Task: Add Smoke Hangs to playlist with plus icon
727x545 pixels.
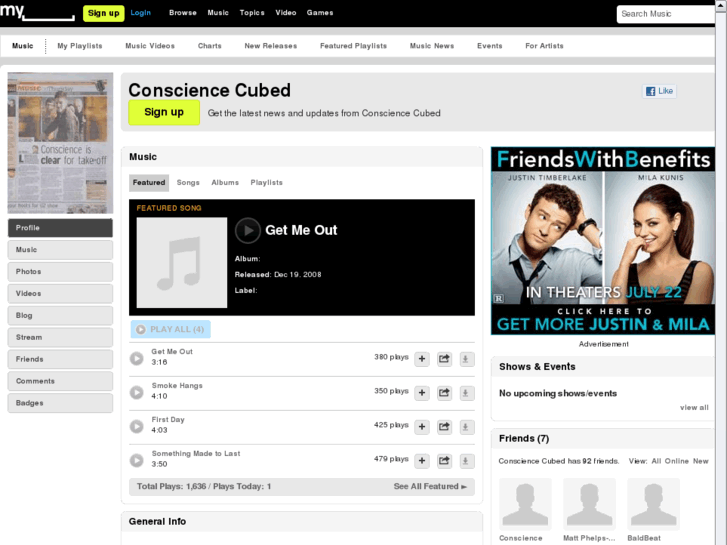Action: (422, 393)
